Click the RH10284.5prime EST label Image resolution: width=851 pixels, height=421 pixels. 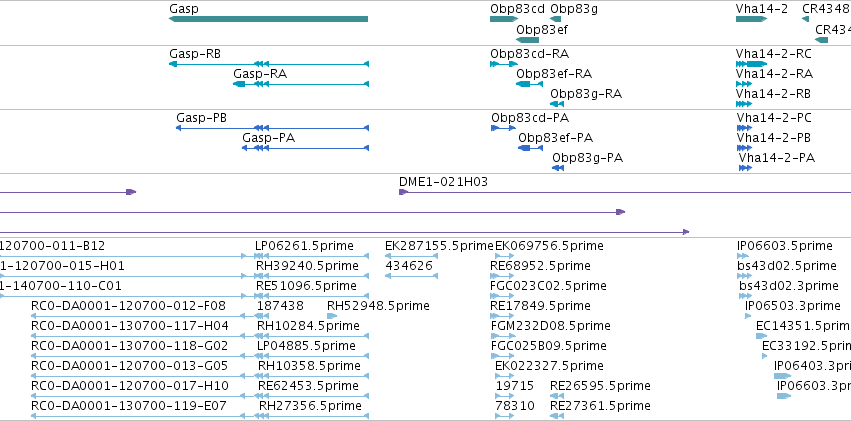(x=308, y=326)
